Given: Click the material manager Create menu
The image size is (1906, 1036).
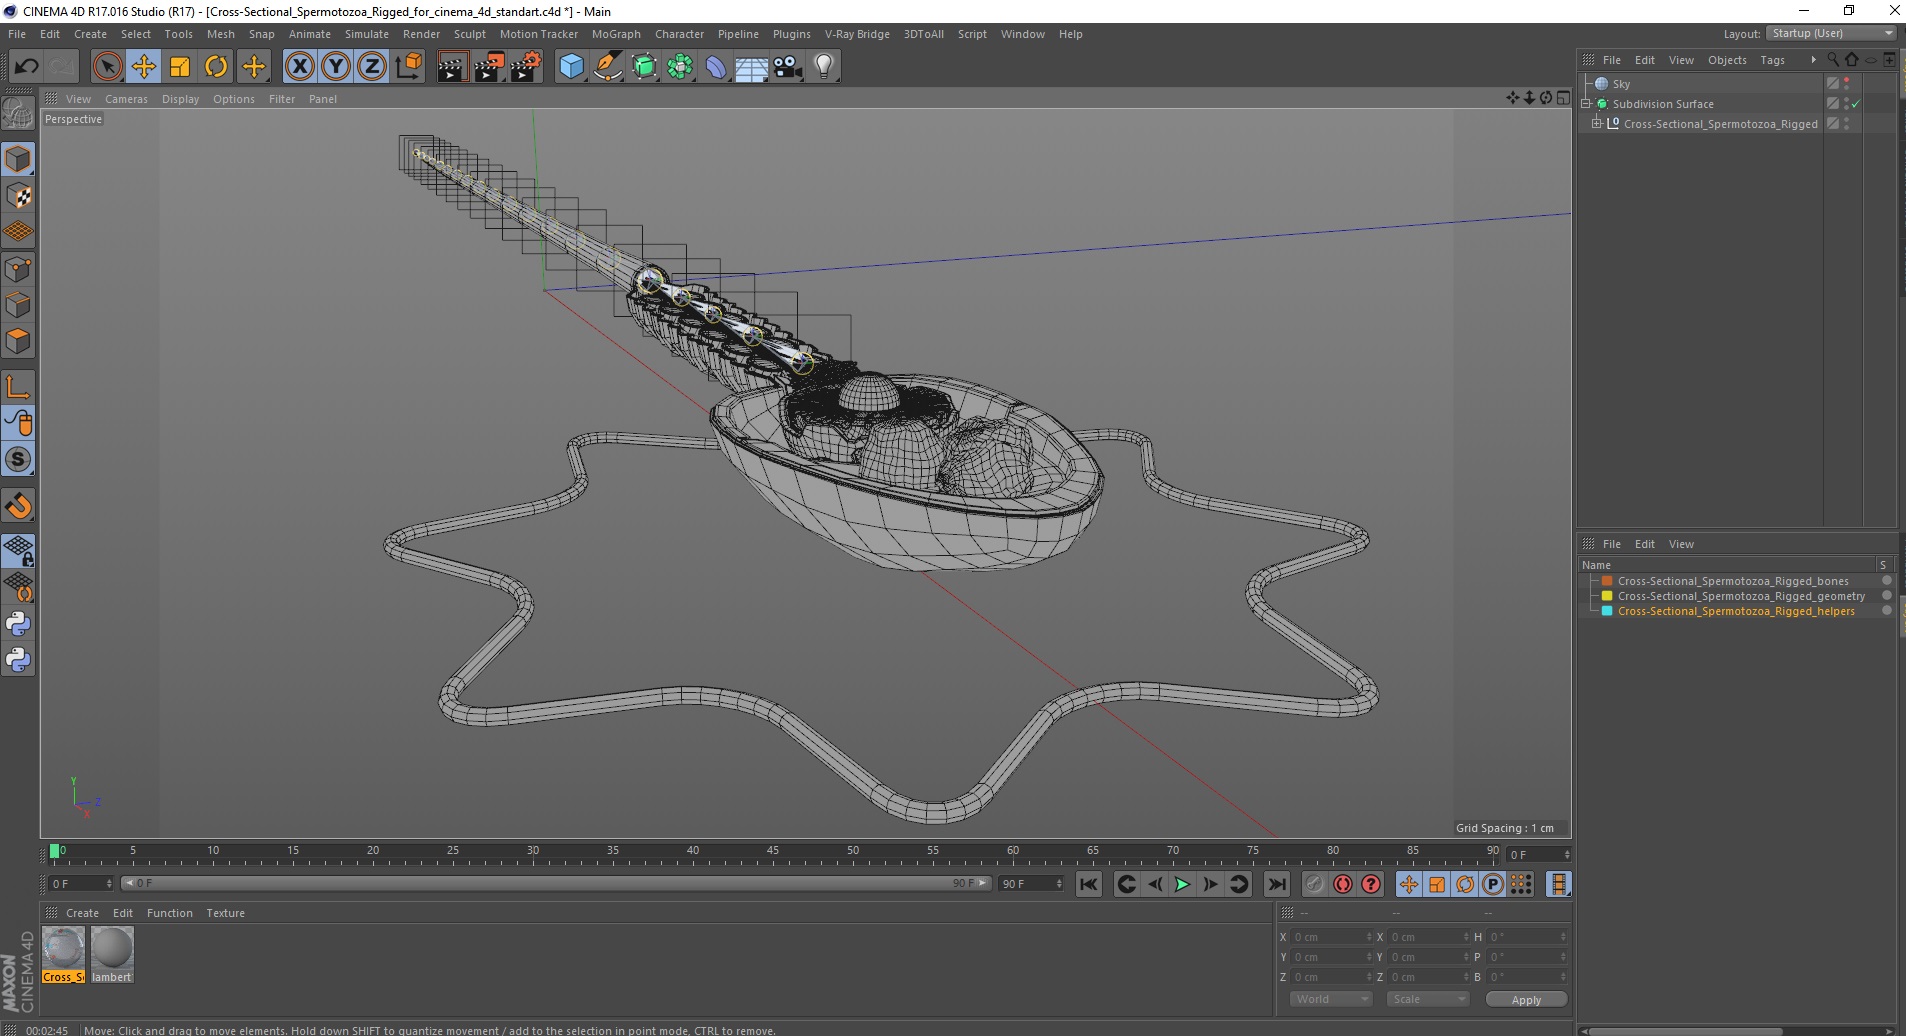Looking at the screenshot, I should pos(82,913).
